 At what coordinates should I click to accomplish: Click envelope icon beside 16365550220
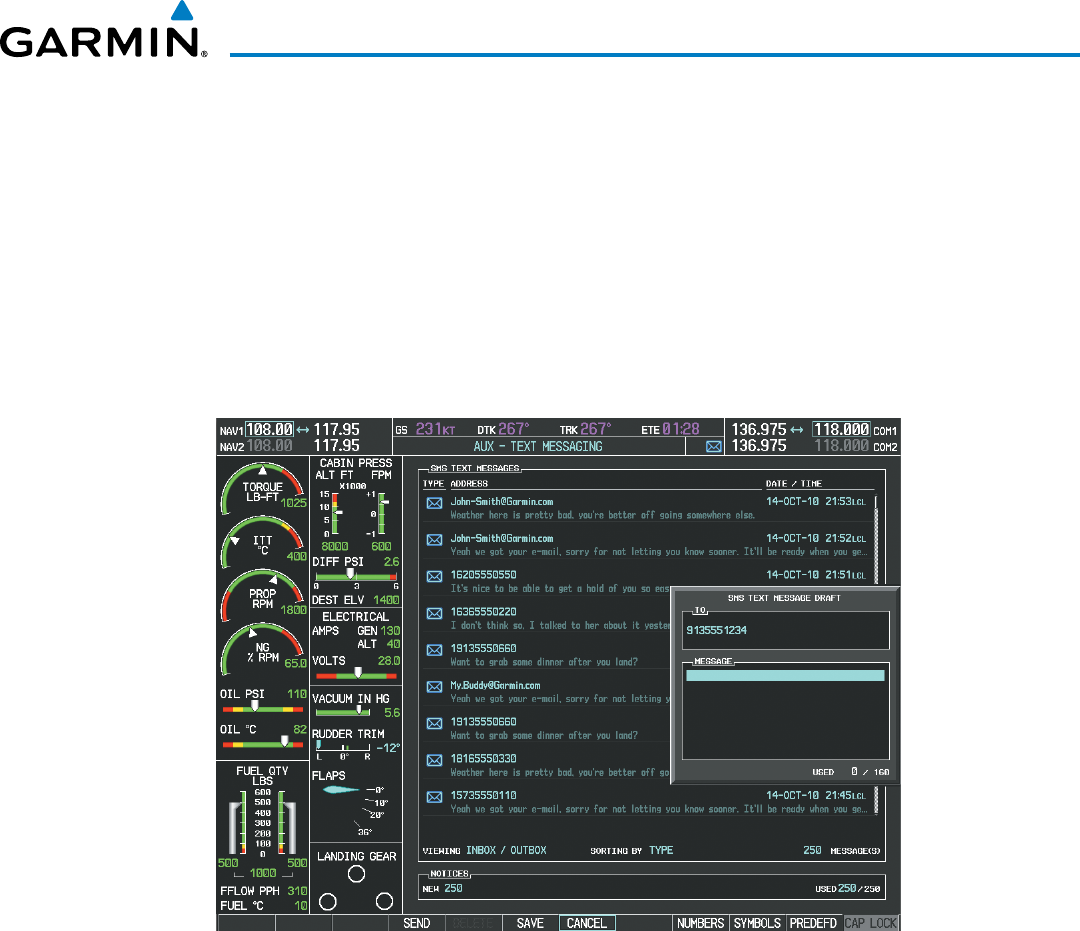(435, 613)
